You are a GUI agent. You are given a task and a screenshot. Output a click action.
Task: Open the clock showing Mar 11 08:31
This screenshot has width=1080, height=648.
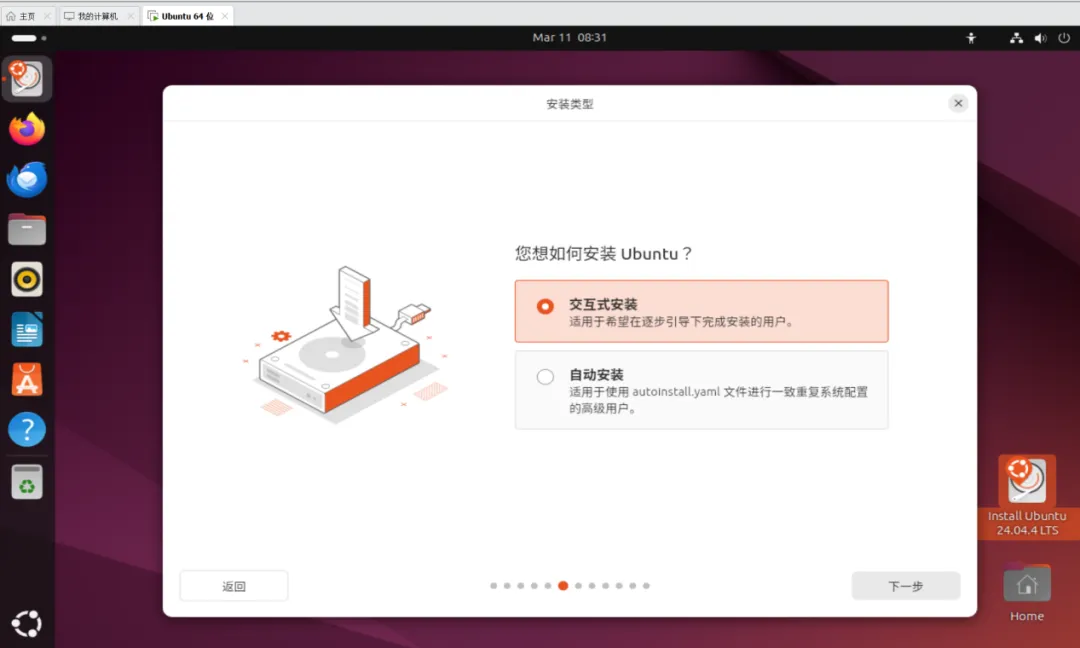pos(570,38)
